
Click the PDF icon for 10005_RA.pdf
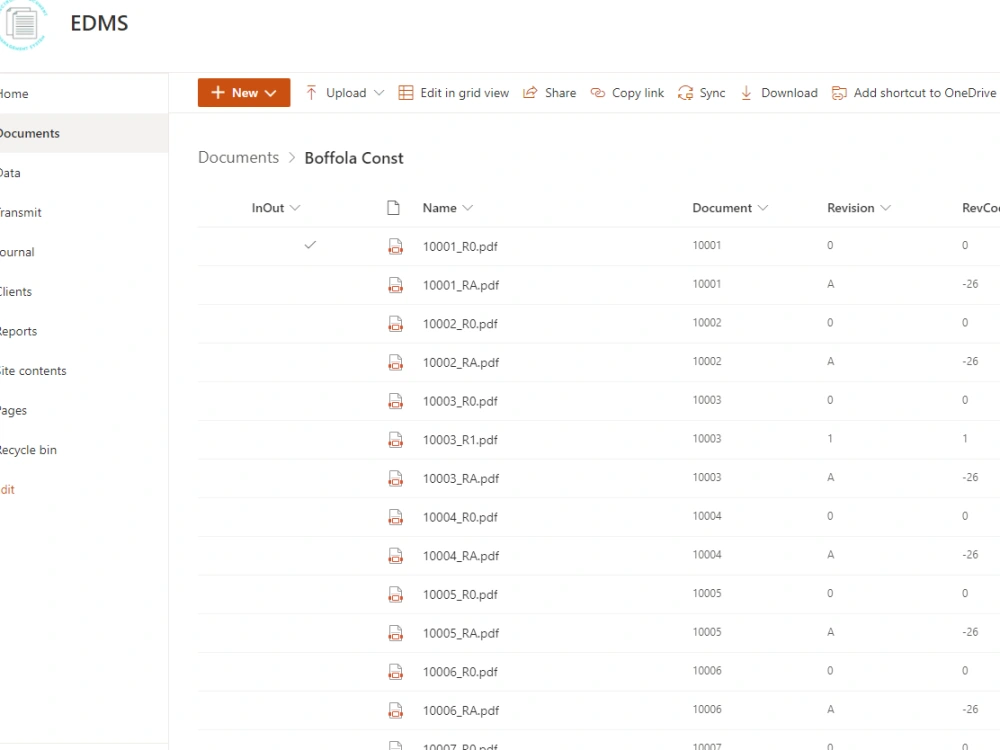click(395, 633)
